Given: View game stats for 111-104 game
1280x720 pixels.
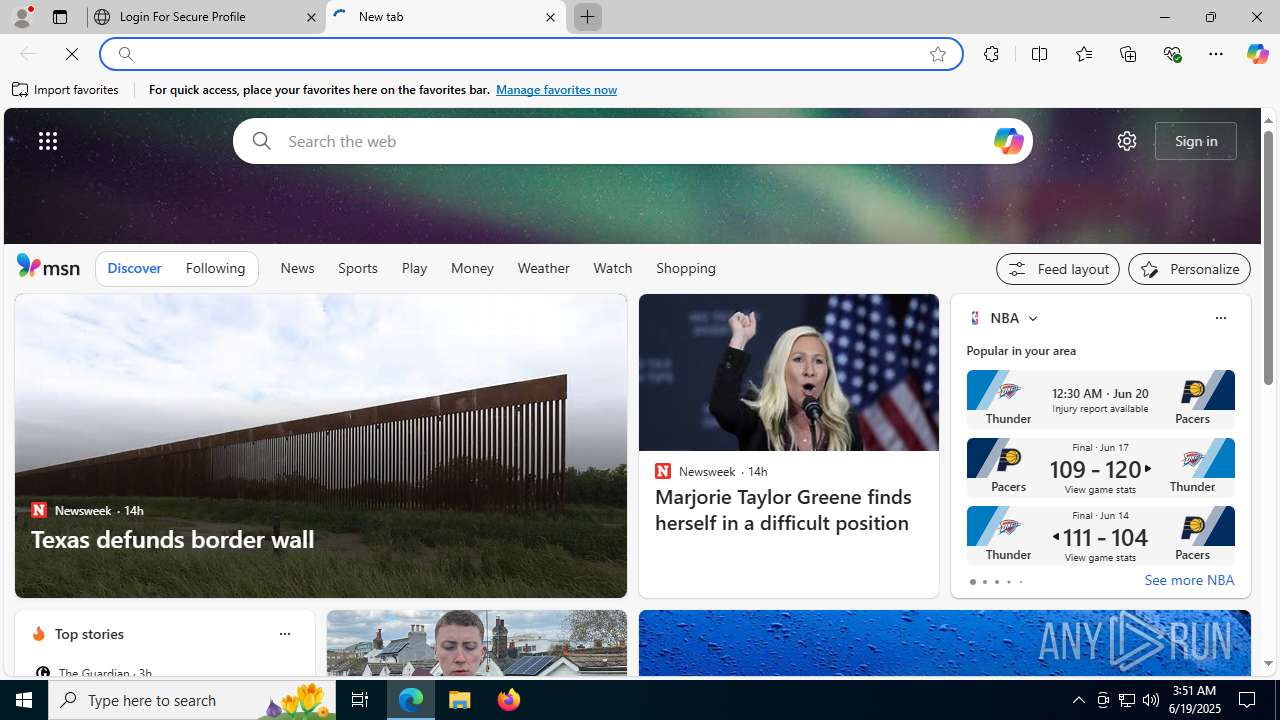Looking at the screenshot, I should (x=1100, y=558).
